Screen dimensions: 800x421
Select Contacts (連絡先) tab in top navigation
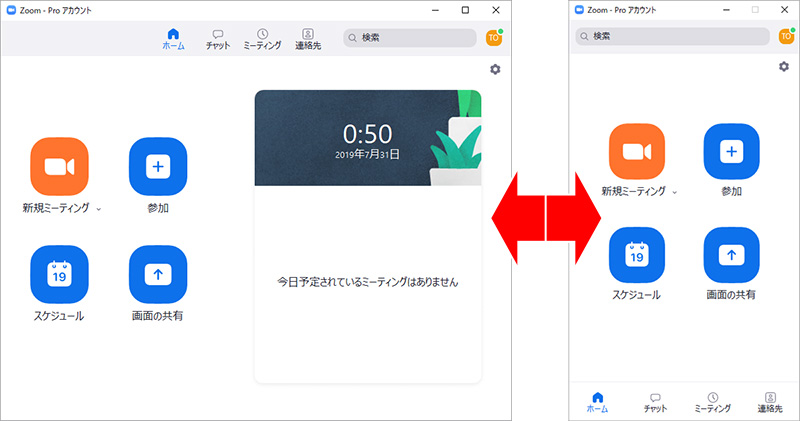point(308,39)
